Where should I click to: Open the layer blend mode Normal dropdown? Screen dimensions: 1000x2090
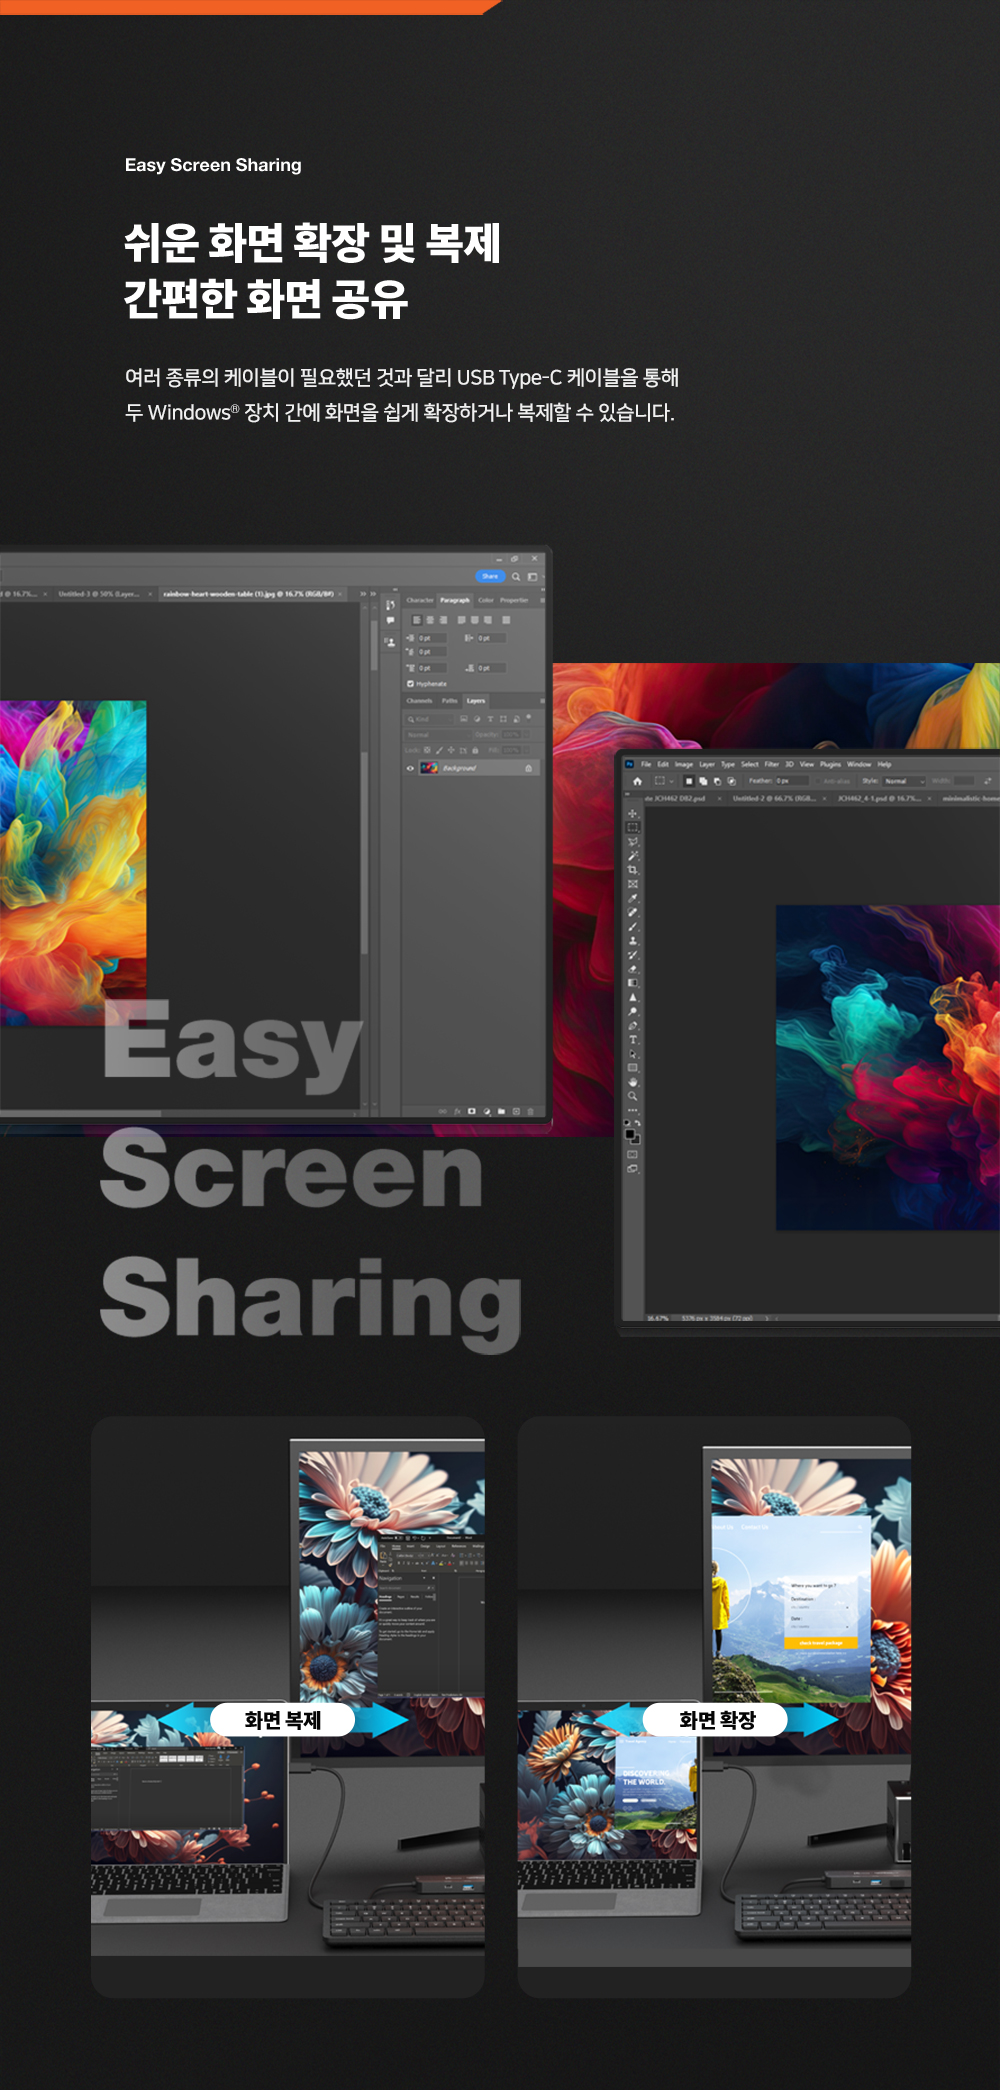point(437,735)
